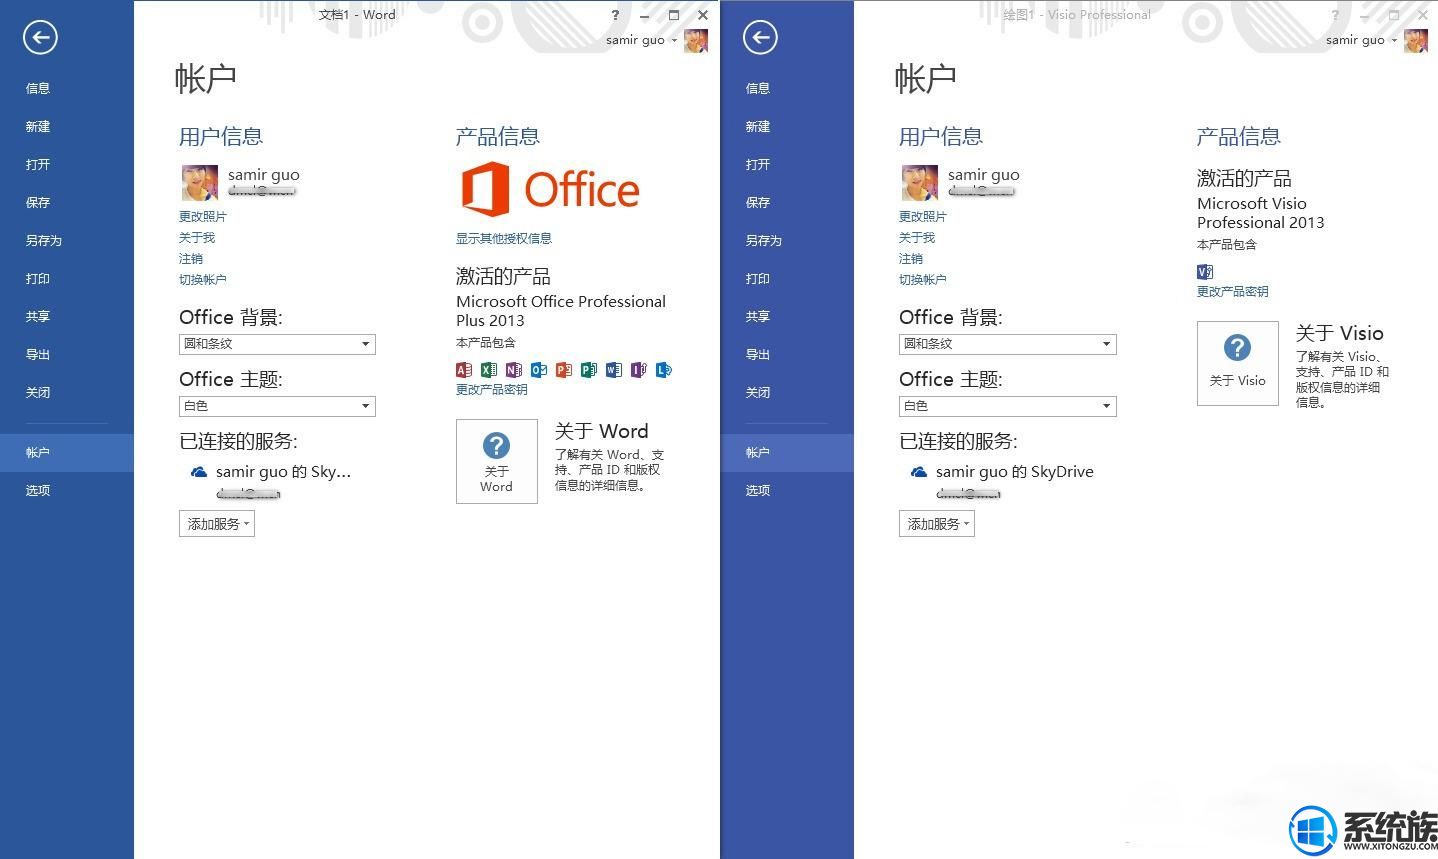Click the user photo under 用户信息 in Visio

pyautogui.click(x=920, y=183)
